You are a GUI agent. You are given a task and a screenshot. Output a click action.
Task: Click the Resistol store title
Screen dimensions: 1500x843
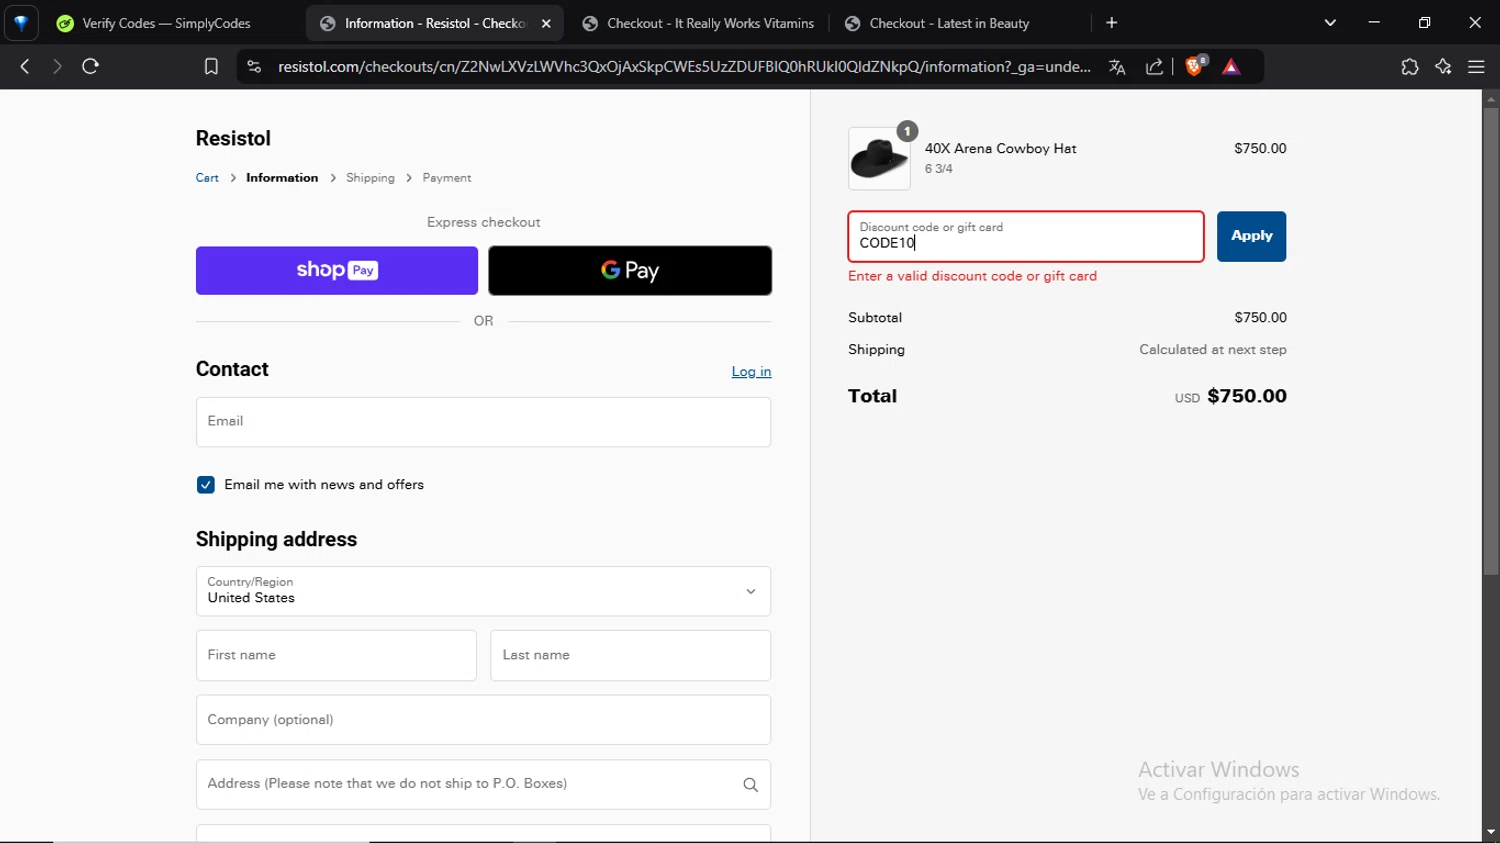(233, 139)
